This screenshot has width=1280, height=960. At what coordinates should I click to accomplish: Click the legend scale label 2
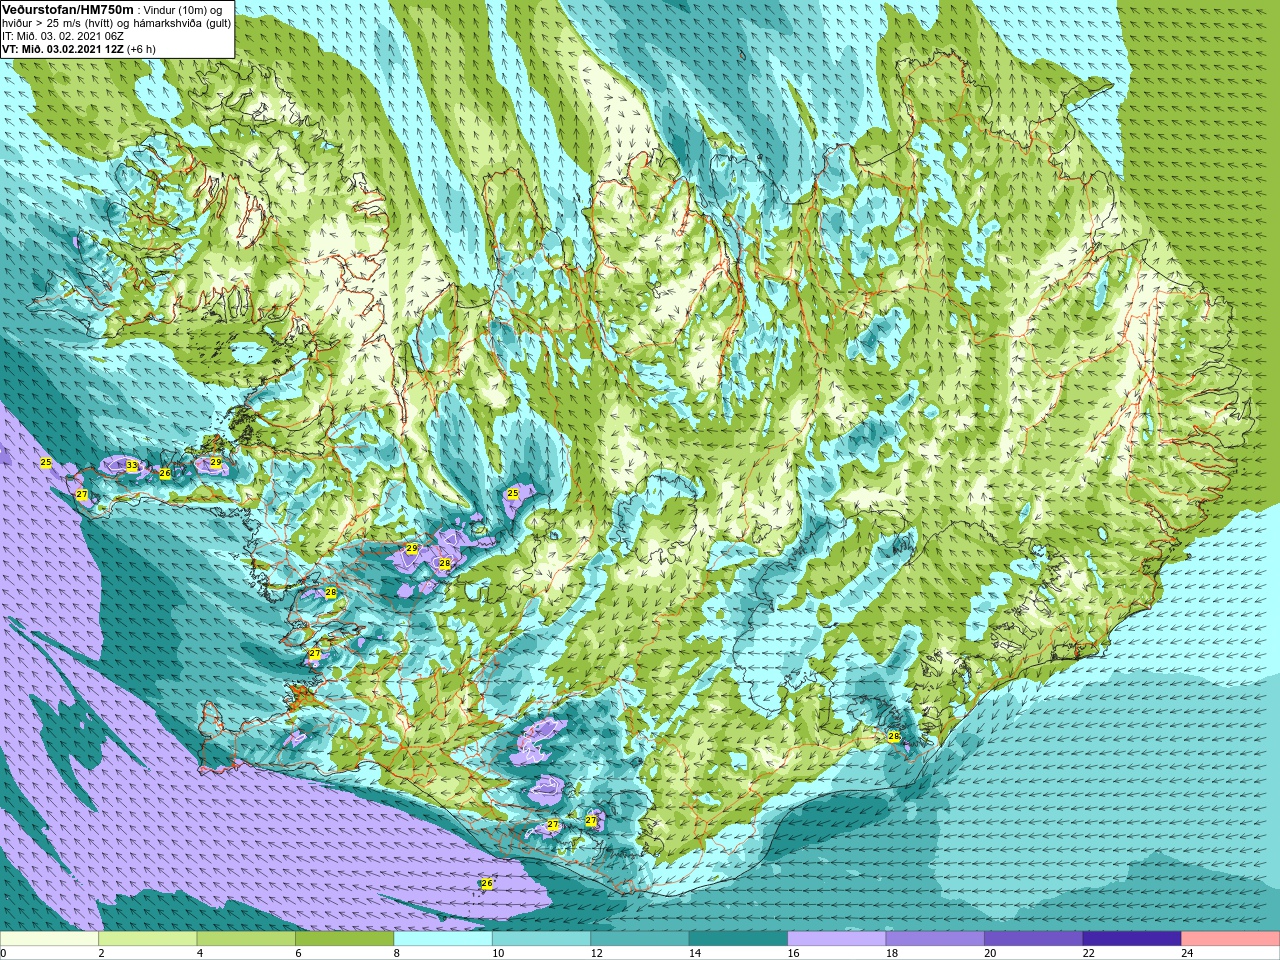point(101,953)
